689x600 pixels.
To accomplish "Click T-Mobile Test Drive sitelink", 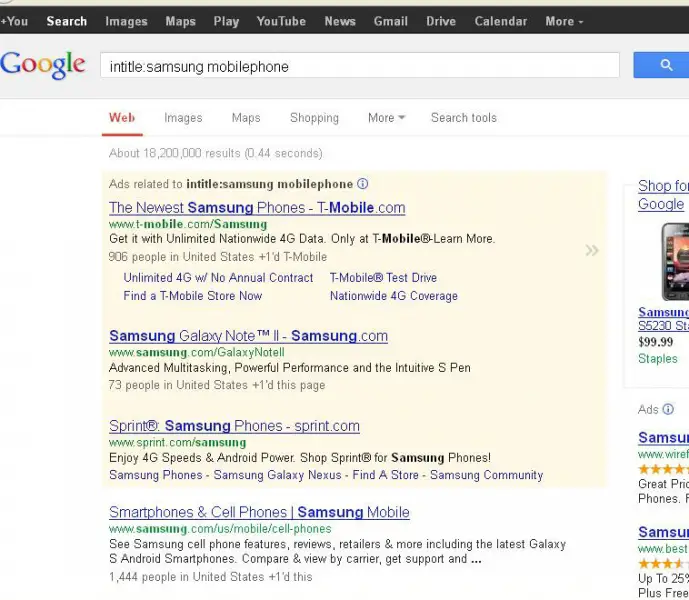I will tap(383, 278).
